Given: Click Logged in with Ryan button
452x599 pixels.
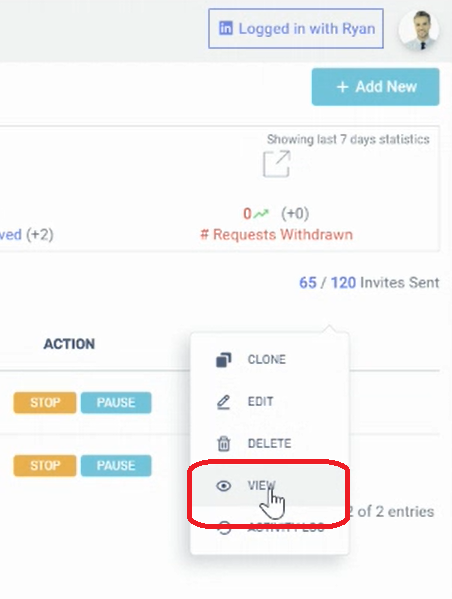Looking at the screenshot, I should tap(296, 29).
